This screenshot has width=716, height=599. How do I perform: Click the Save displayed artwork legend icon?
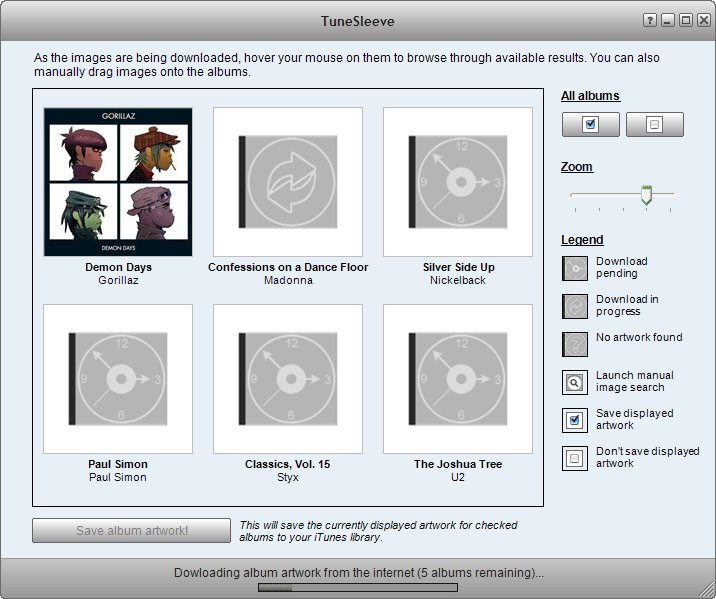click(575, 420)
